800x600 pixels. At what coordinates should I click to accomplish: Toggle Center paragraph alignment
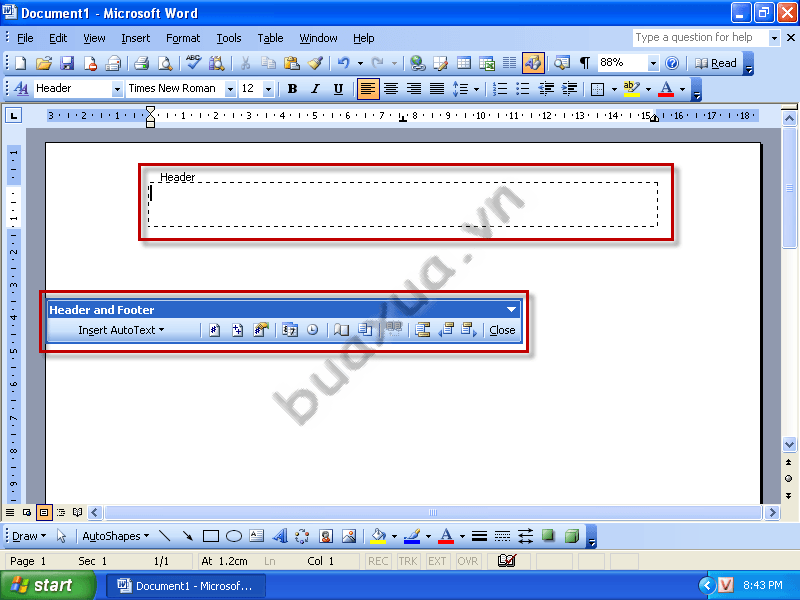click(391, 89)
